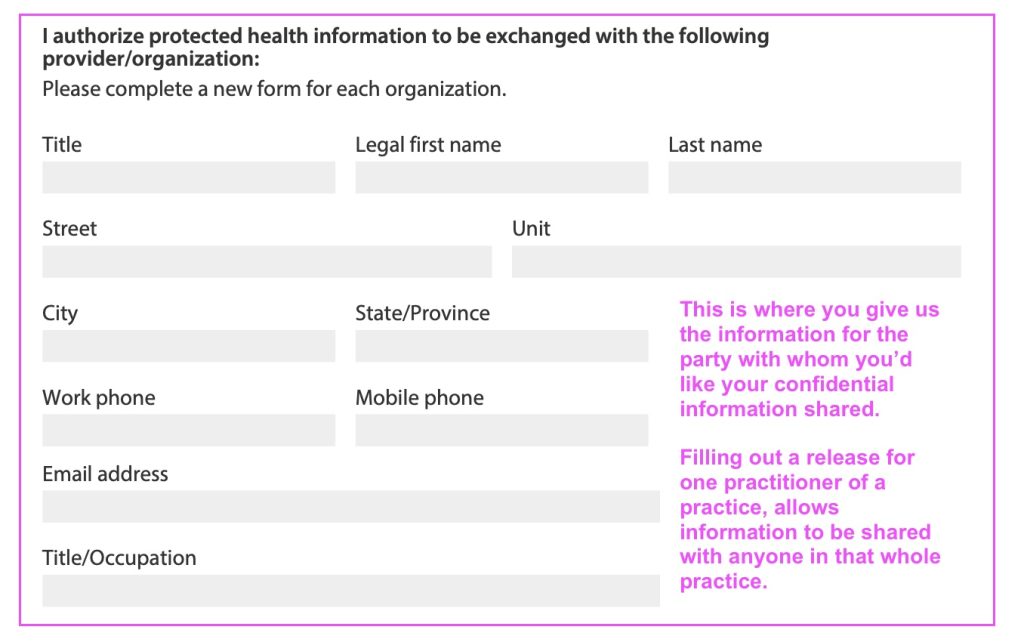Click the 'Please complete a new form' instruction
This screenshot has height=642, width=1024.
[274, 89]
